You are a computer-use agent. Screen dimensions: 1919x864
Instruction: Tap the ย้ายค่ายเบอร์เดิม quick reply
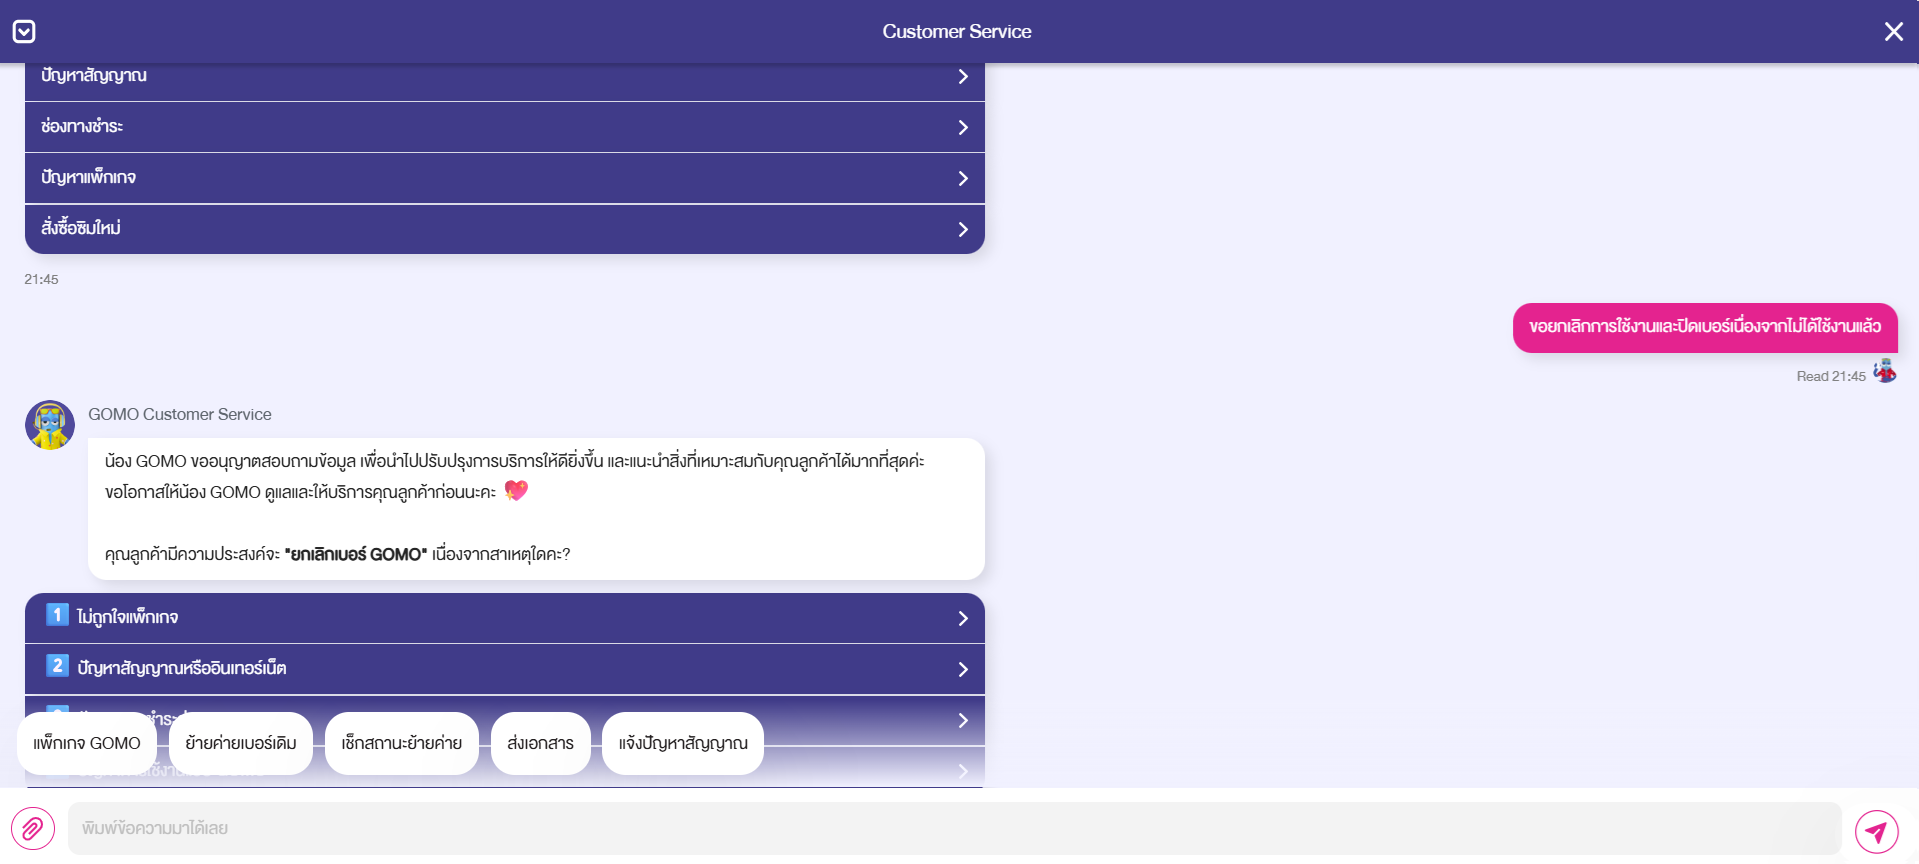click(241, 743)
